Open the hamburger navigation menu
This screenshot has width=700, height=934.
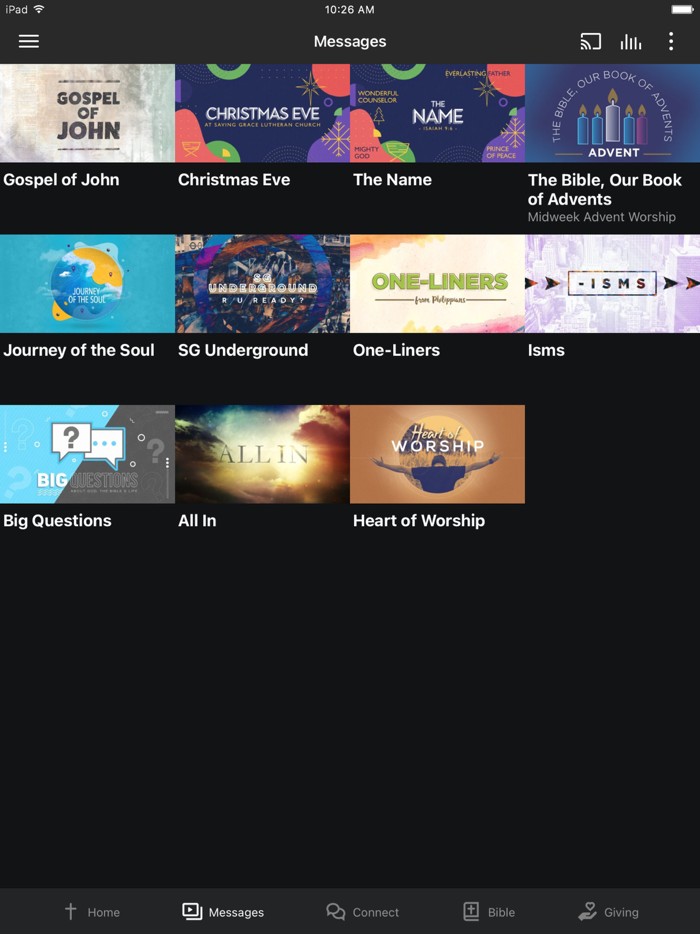pyautogui.click(x=29, y=41)
